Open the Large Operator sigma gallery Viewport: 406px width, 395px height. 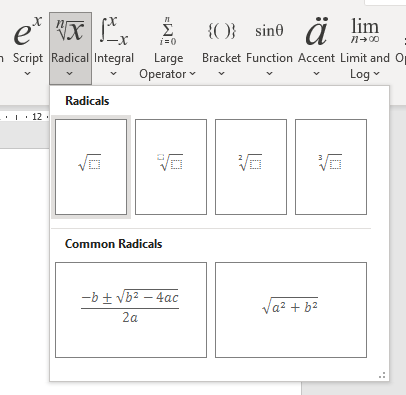pos(168,47)
